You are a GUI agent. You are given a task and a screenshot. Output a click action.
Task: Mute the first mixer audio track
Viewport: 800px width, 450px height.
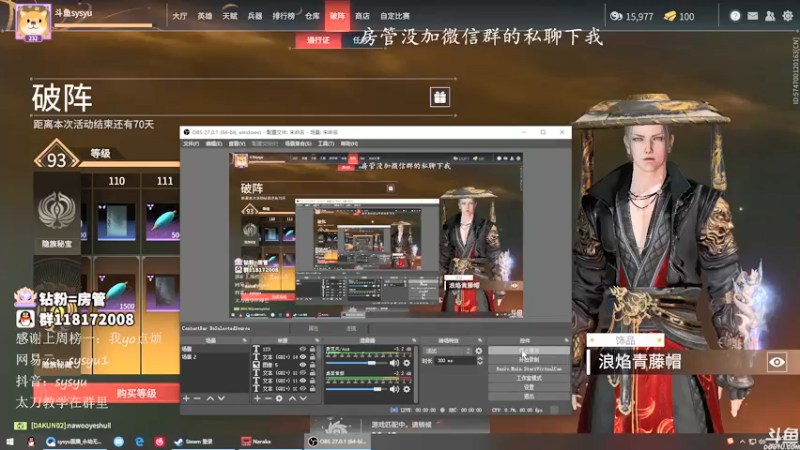394,363
